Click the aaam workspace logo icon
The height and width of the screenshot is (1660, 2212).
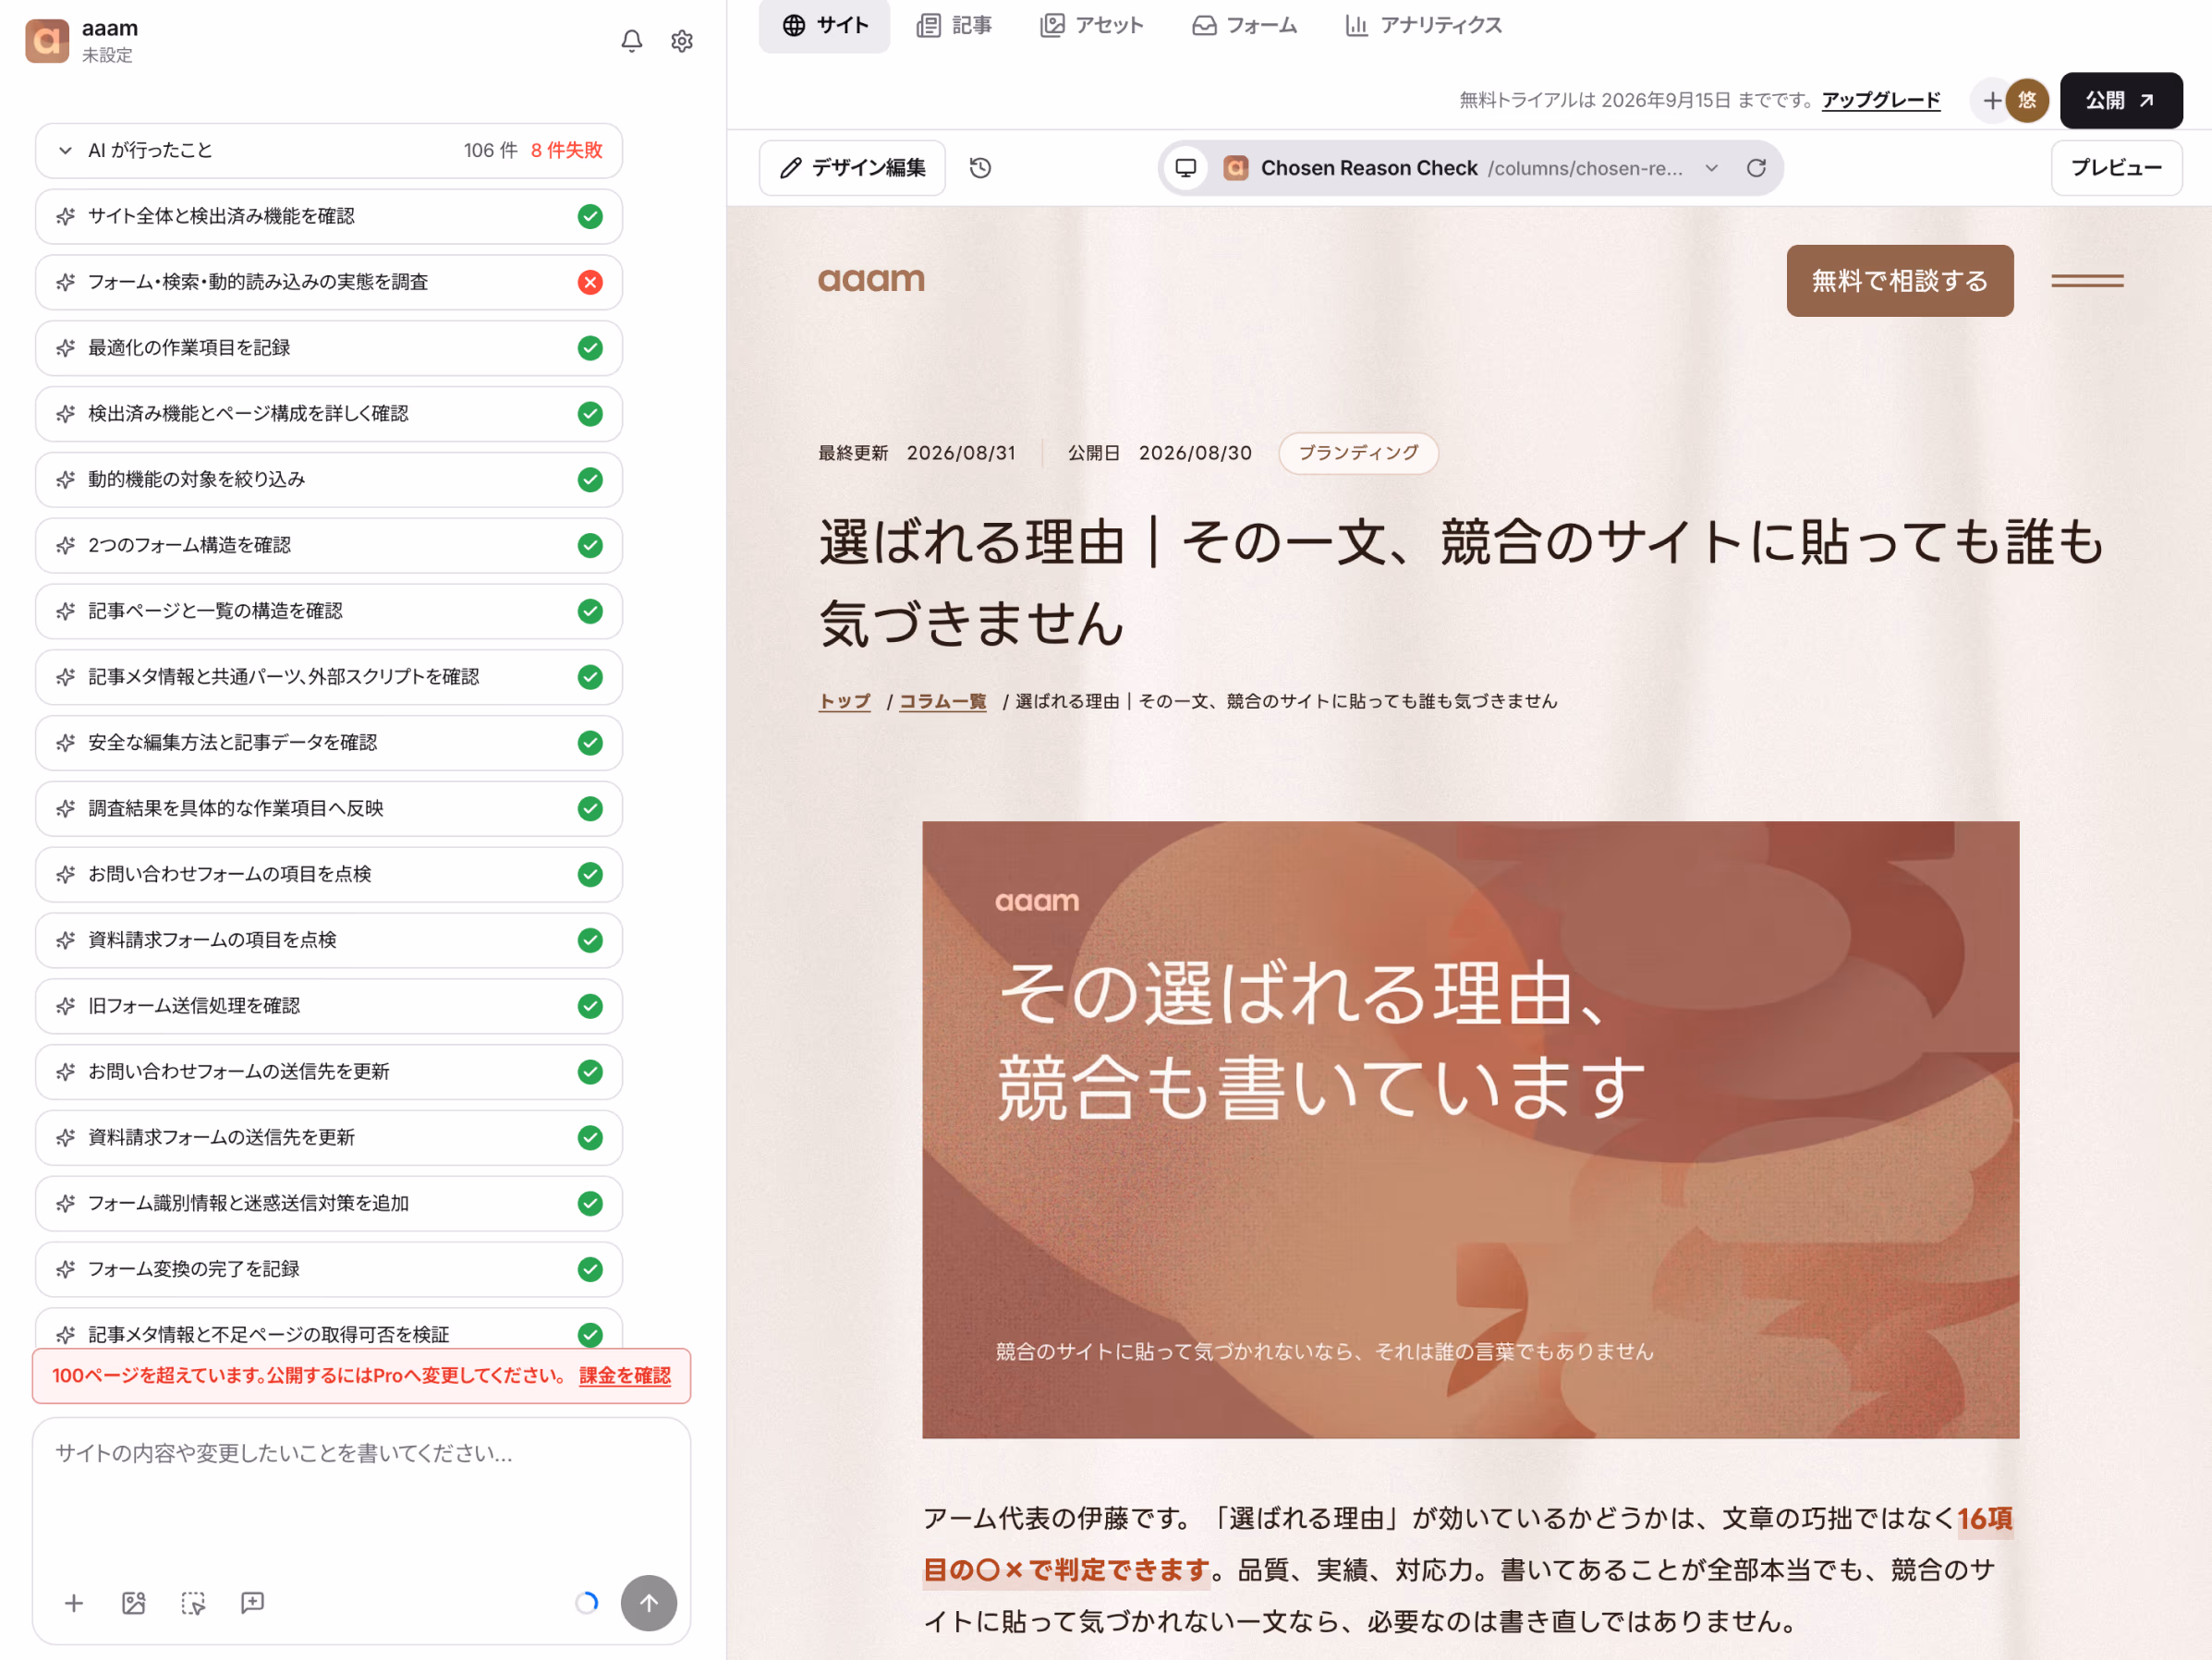(x=47, y=41)
